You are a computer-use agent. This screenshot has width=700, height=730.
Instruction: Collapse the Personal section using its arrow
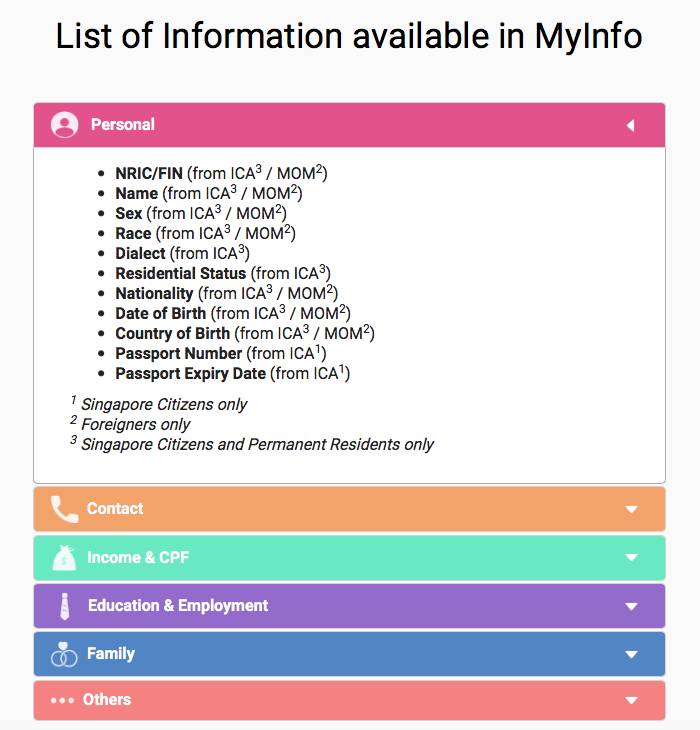pyautogui.click(x=631, y=125)
